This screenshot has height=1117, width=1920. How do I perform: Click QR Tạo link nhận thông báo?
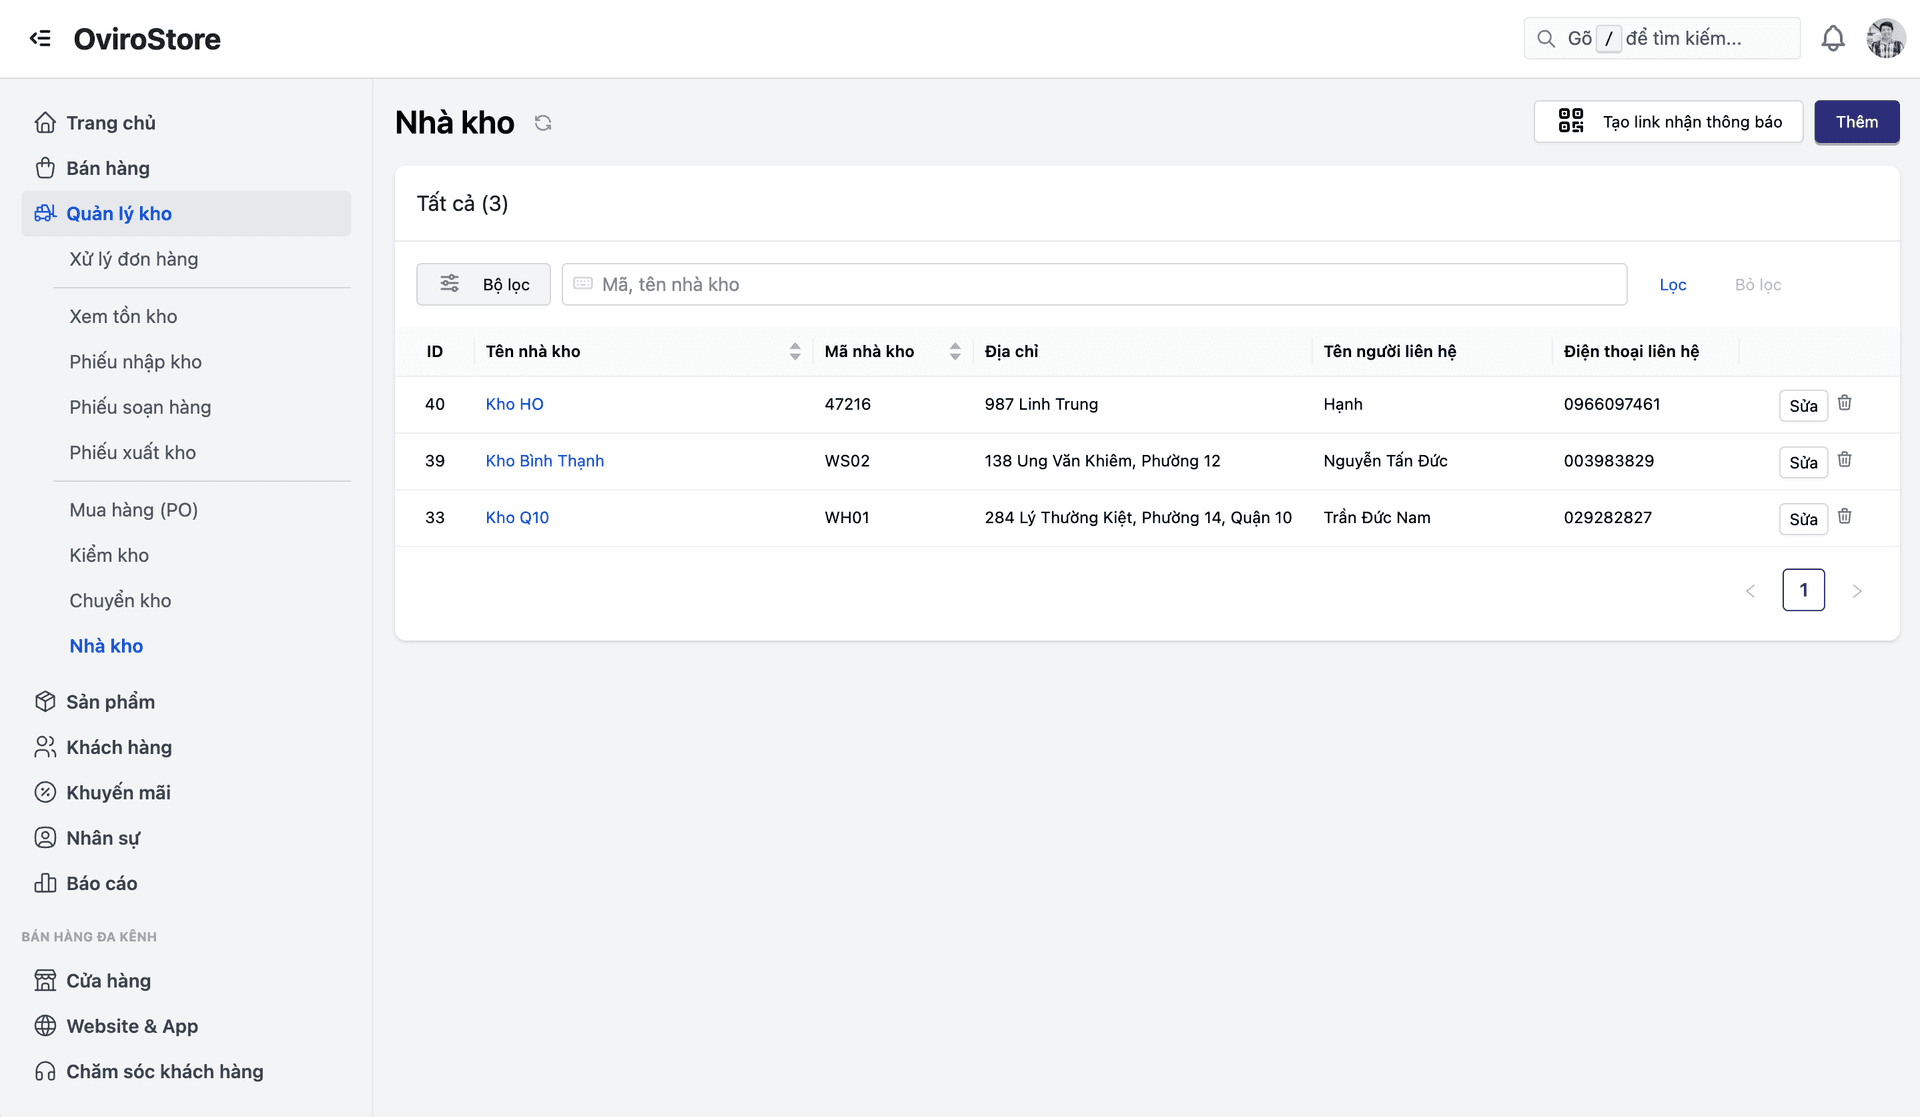click(x=1668, y=122)
